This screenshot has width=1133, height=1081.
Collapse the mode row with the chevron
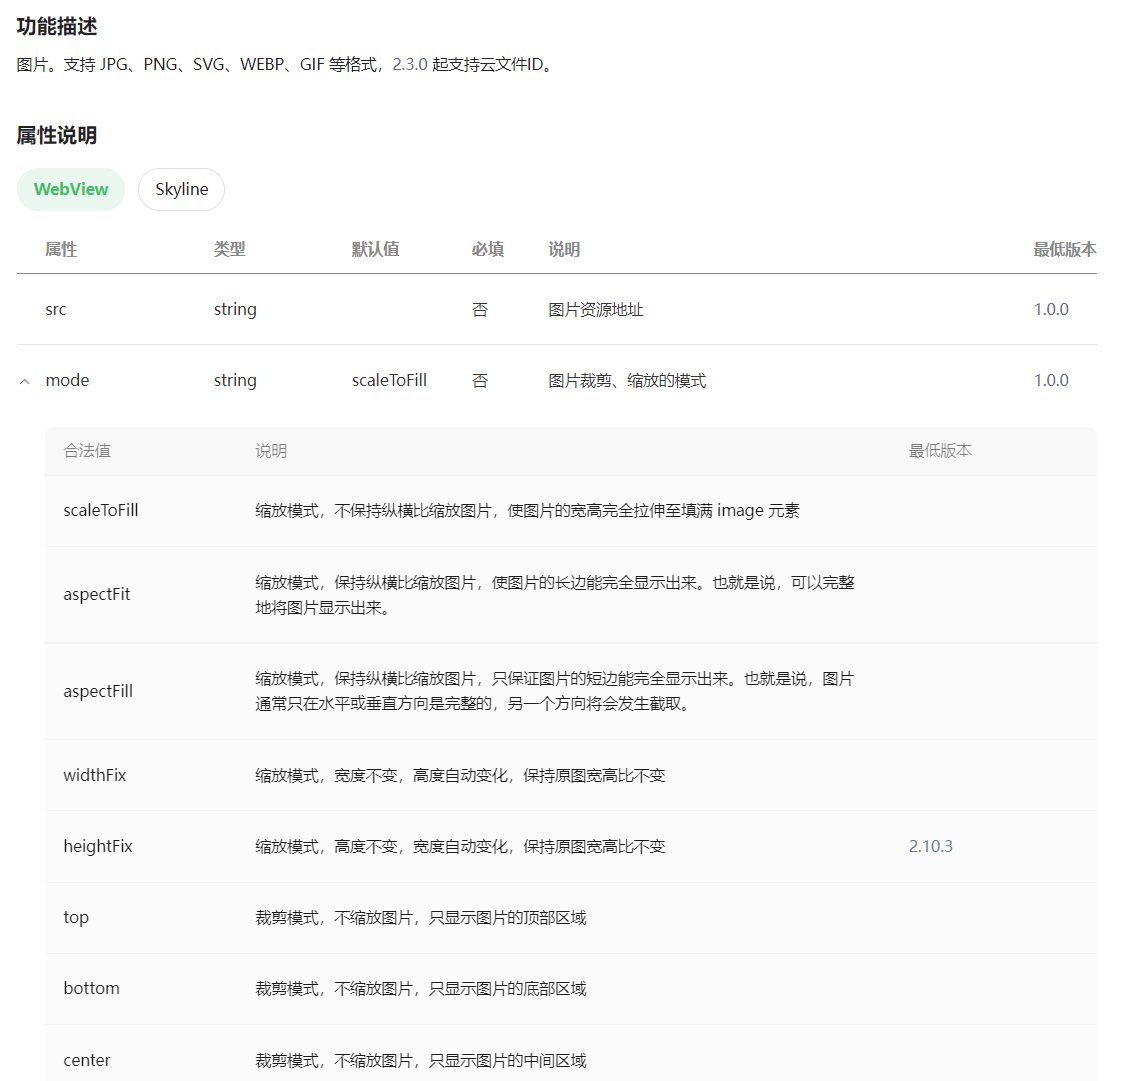[x=25, y=382]
